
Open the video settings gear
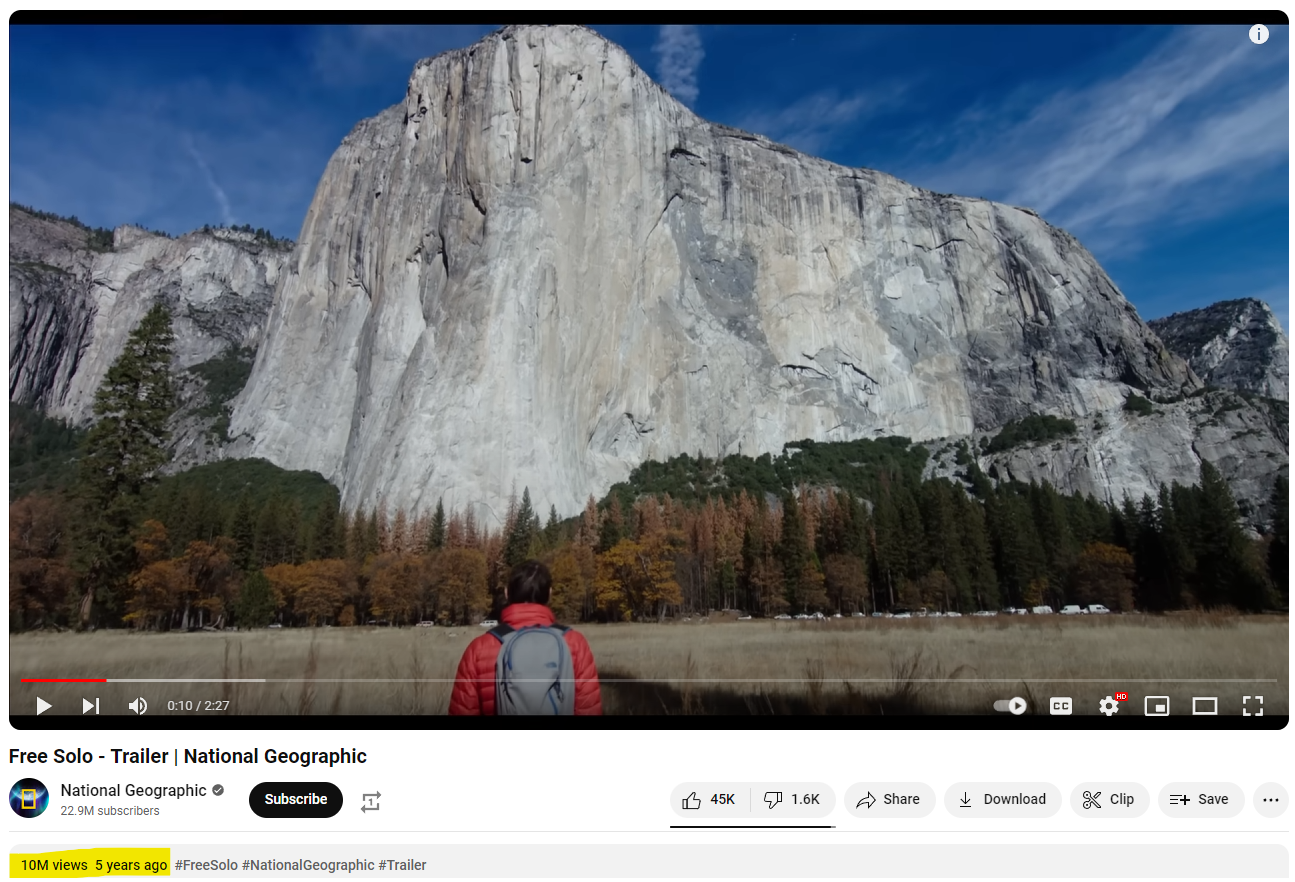tap(1109, 706)
